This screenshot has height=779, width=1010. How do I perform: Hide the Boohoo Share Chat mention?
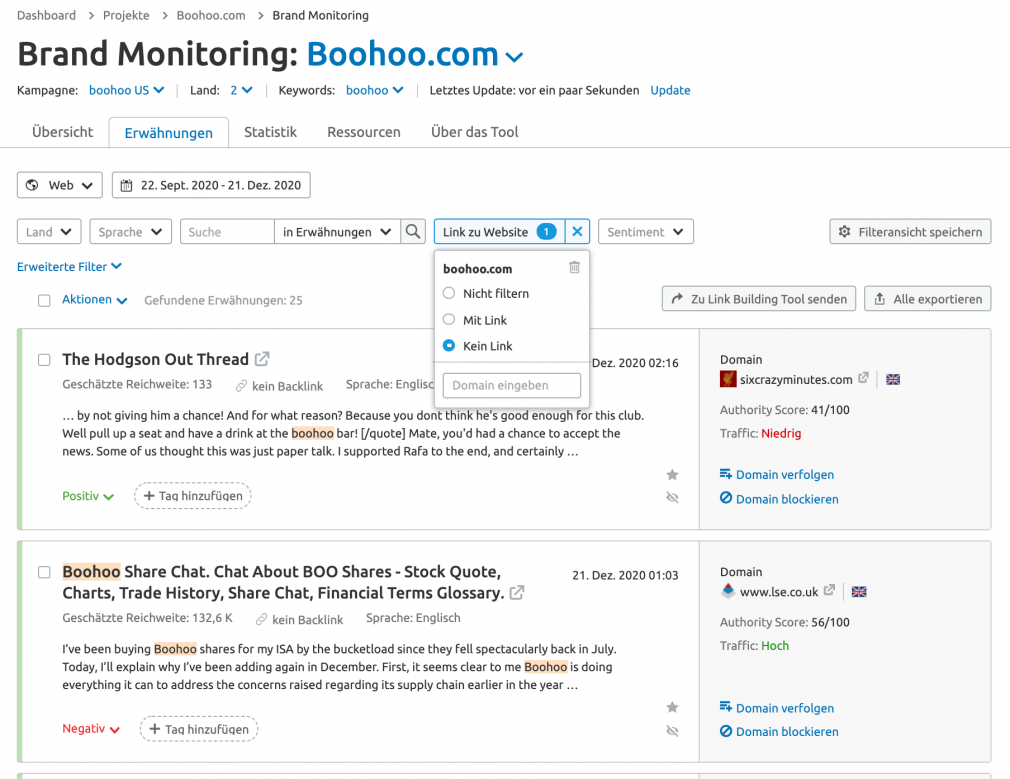(672, 731)
